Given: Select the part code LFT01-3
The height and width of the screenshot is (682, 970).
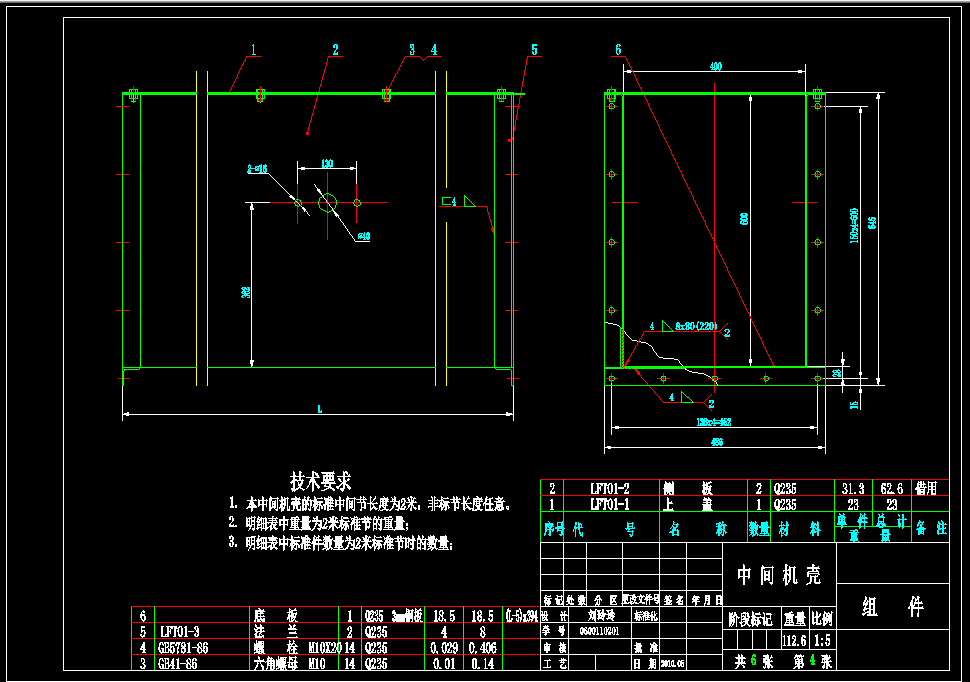Looking at the screenshot, I should (179, 632).
